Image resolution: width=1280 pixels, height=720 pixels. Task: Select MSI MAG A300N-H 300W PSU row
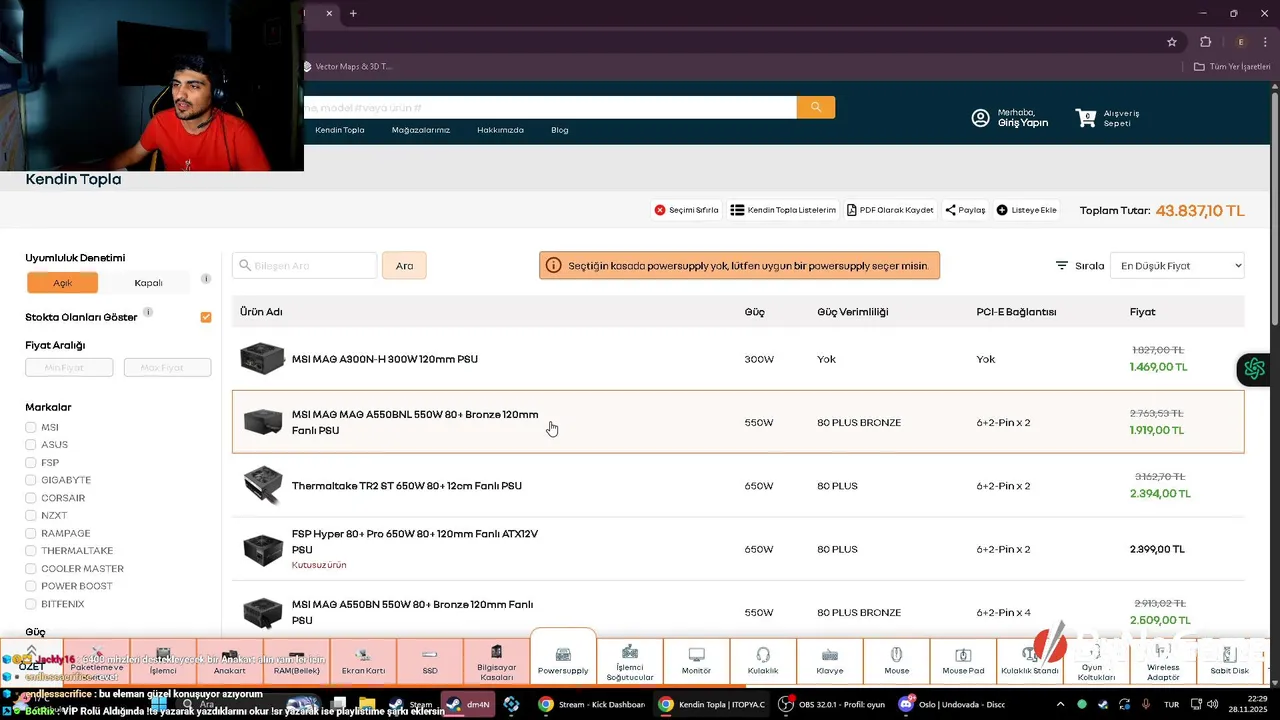(738, 359)
